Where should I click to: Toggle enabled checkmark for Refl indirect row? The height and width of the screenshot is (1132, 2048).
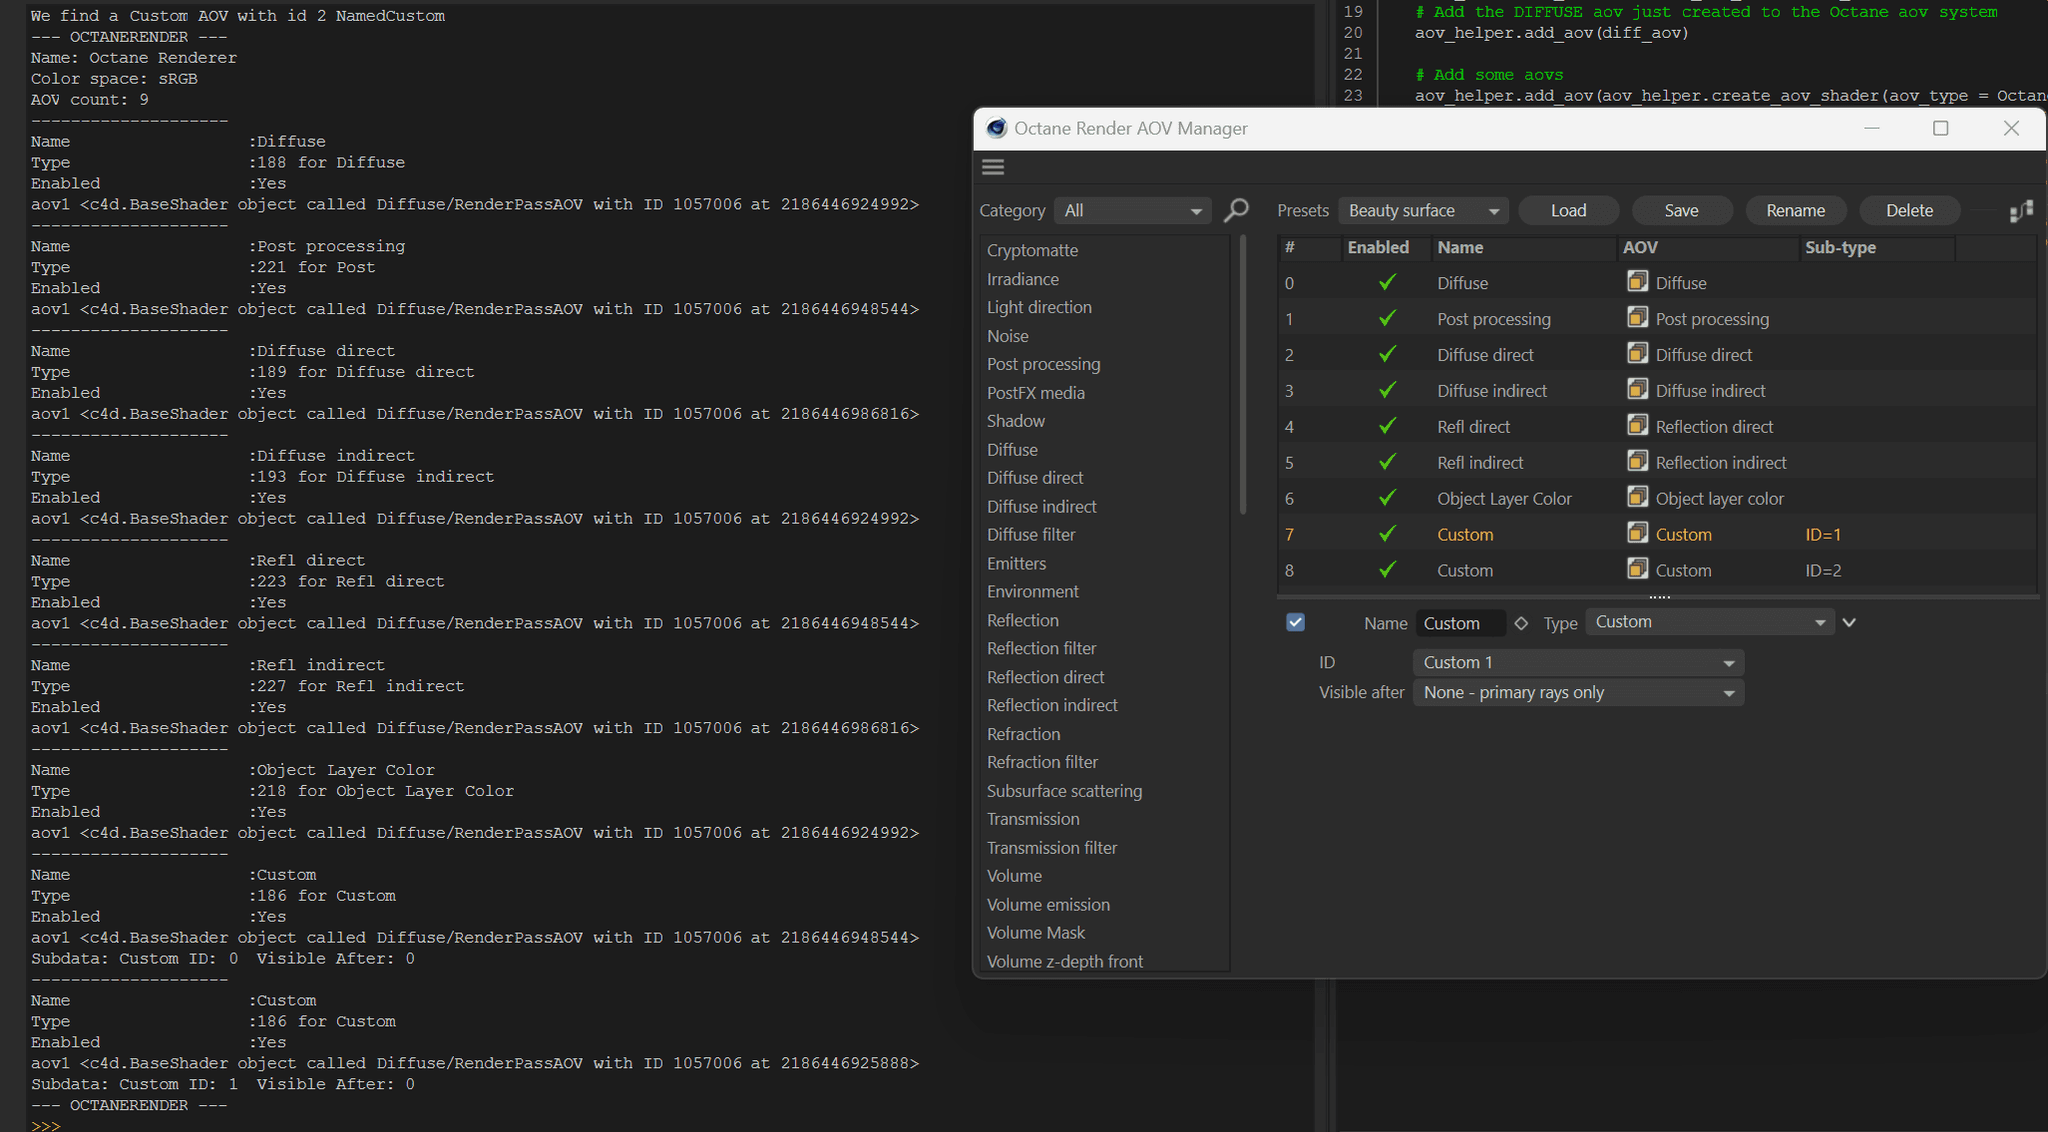pyautogui.click(x=1387, y=462)
